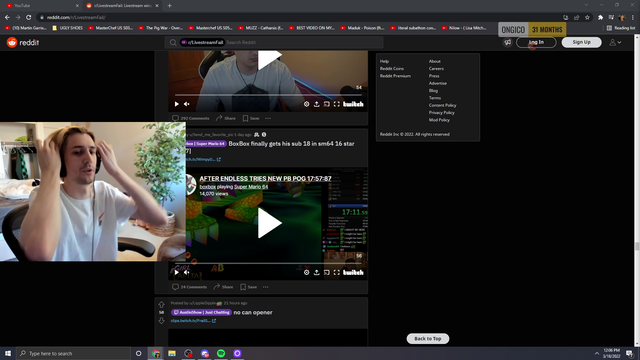Save the post with 292 comments
640x360 pixels.
251,118
